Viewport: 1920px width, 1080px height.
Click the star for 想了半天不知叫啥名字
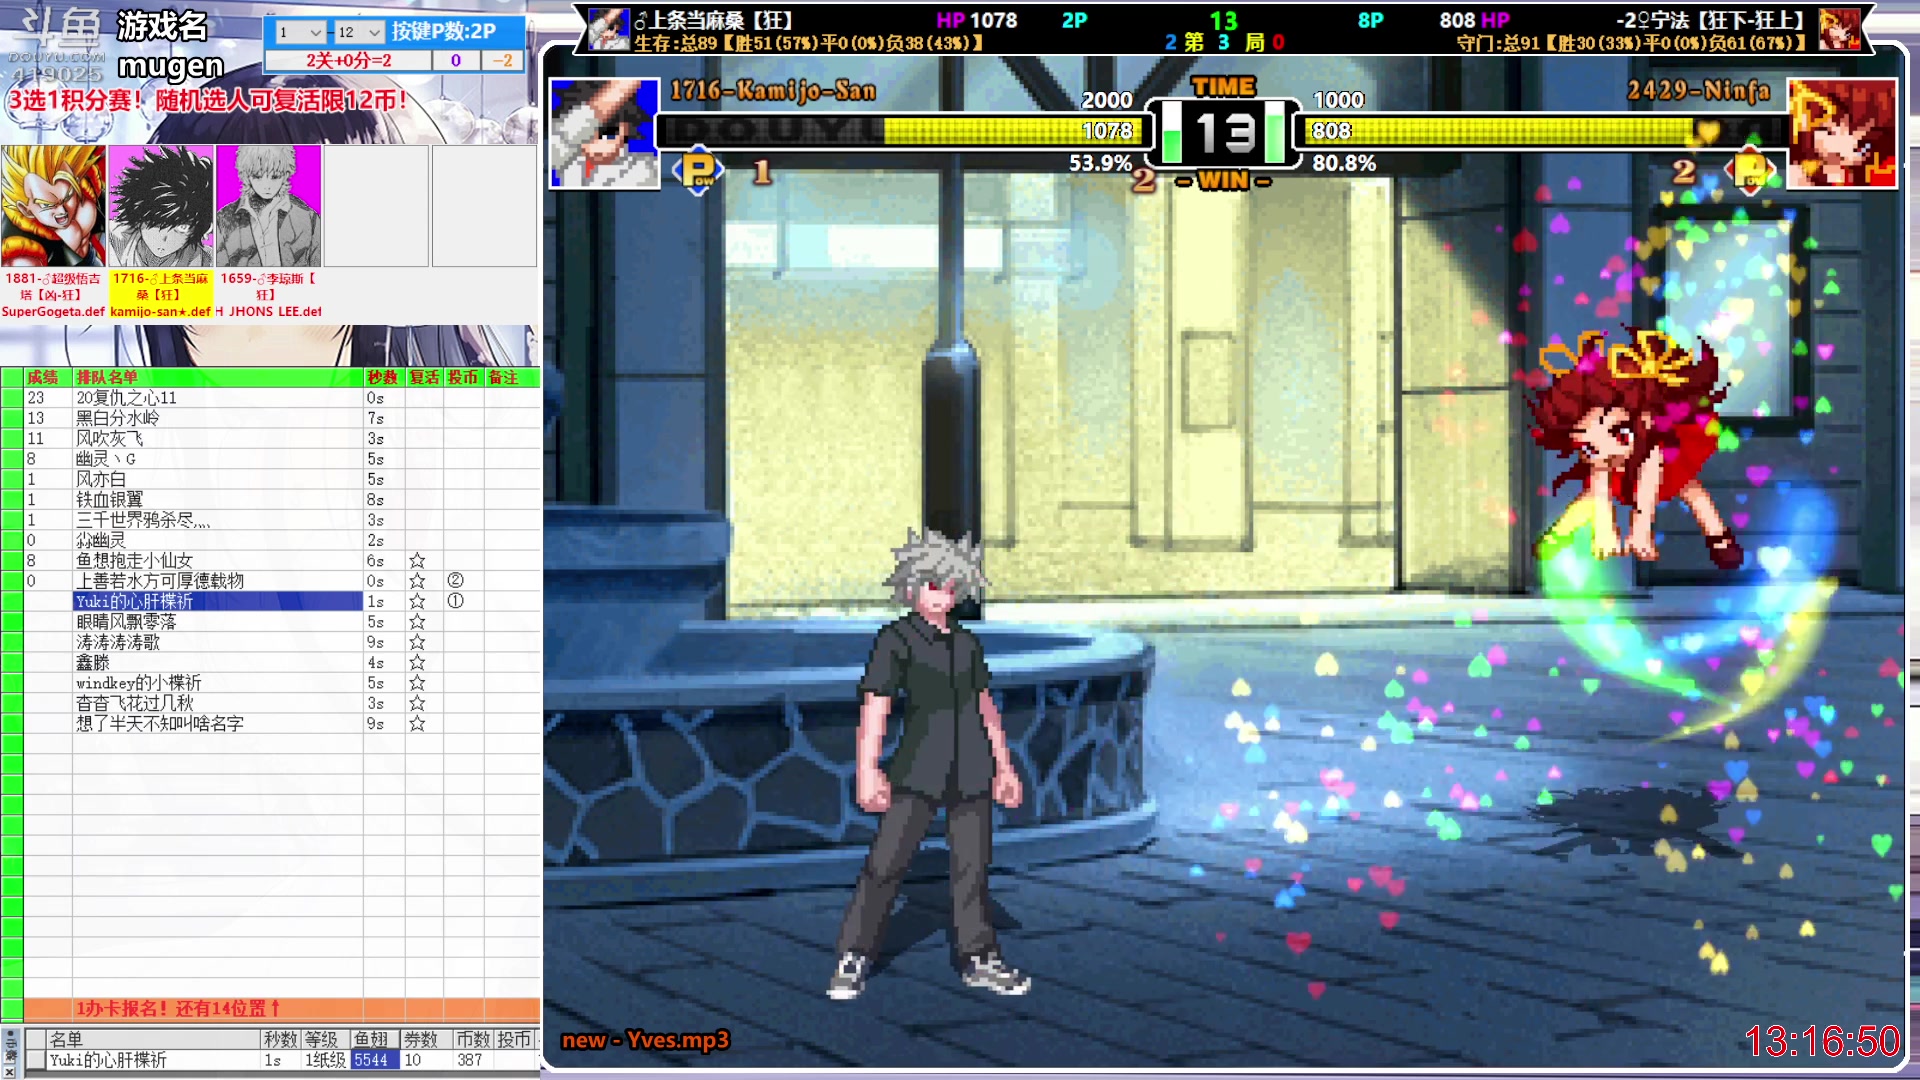point(417,723)
